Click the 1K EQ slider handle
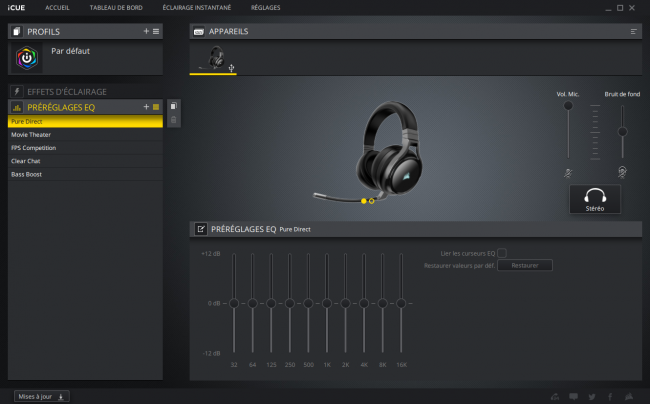Viewport: 650px width, 404px height. pos(327,303)
